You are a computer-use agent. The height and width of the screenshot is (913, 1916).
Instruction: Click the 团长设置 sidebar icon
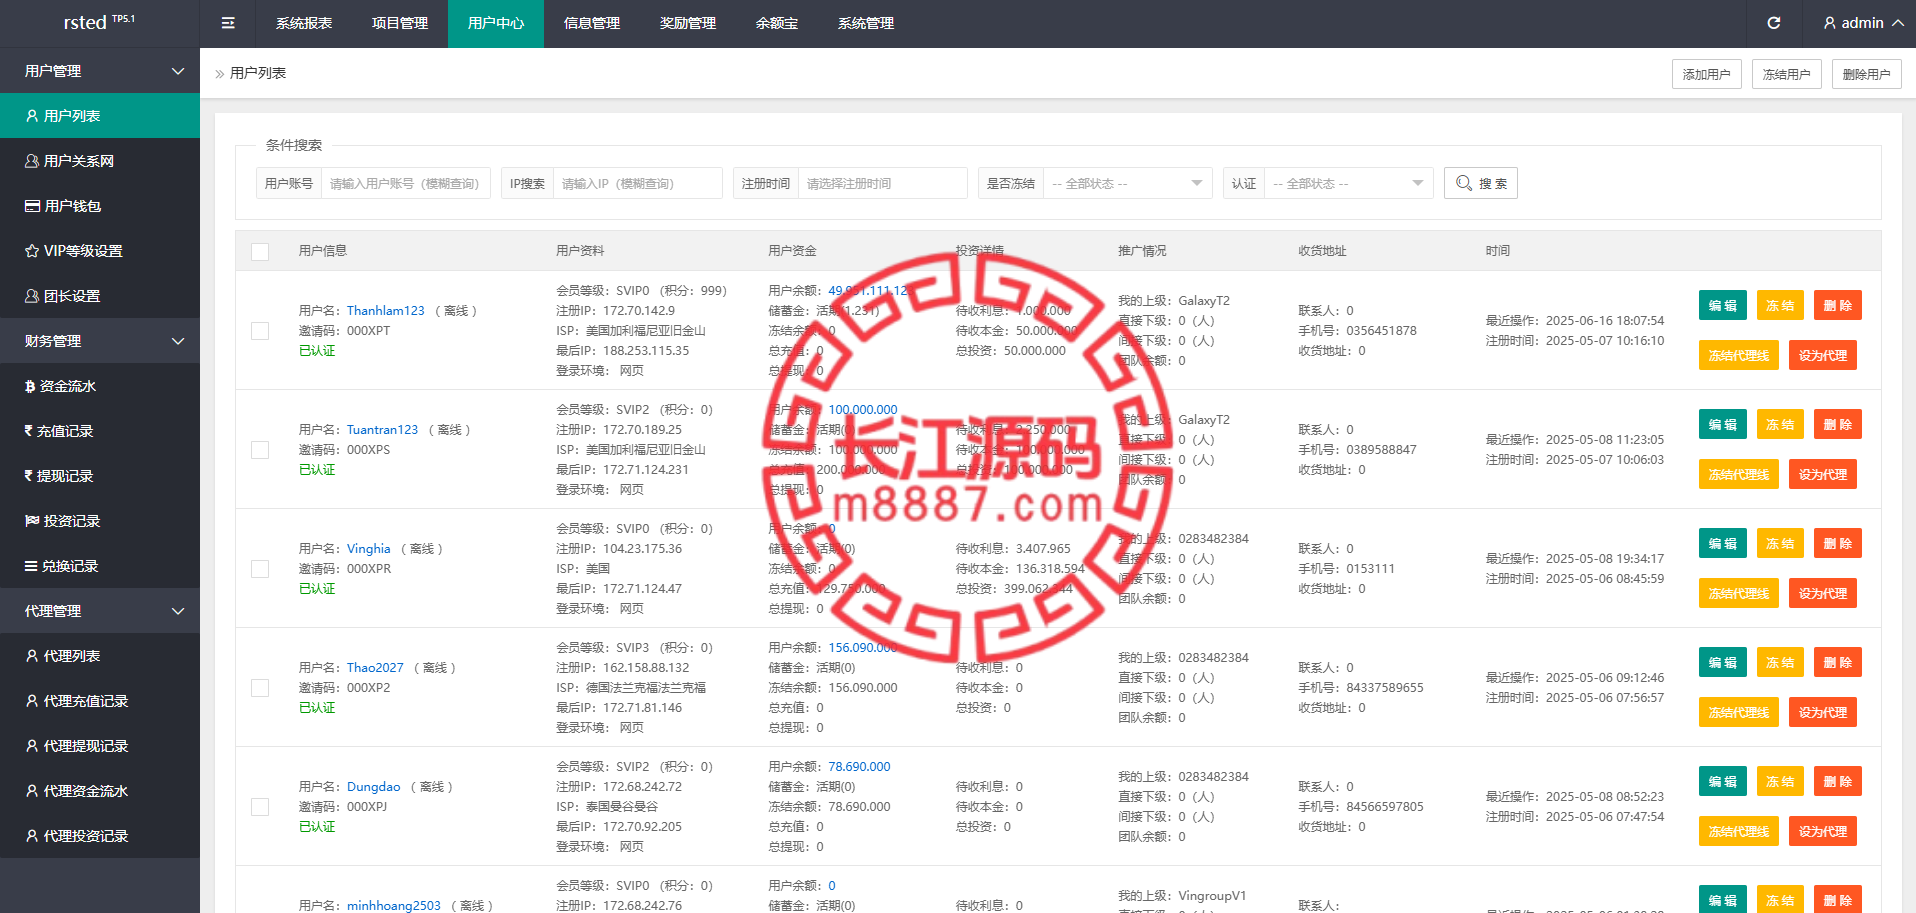point(32,296)
